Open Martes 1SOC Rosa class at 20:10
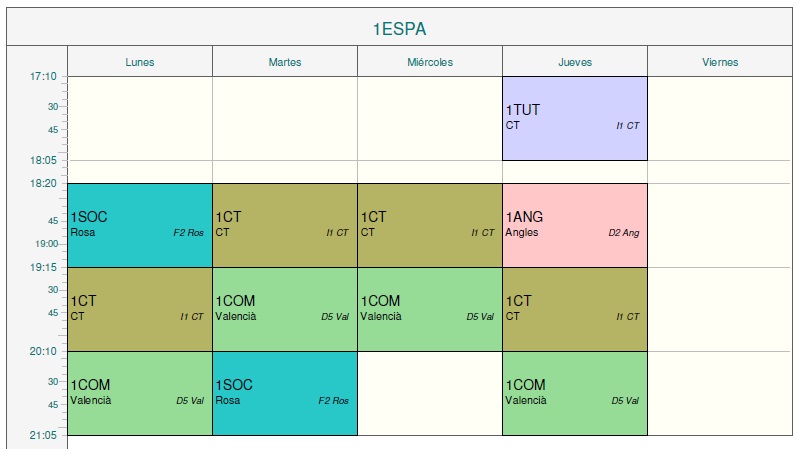Screen dimensions: 797x449 click(x=285, y=393)
